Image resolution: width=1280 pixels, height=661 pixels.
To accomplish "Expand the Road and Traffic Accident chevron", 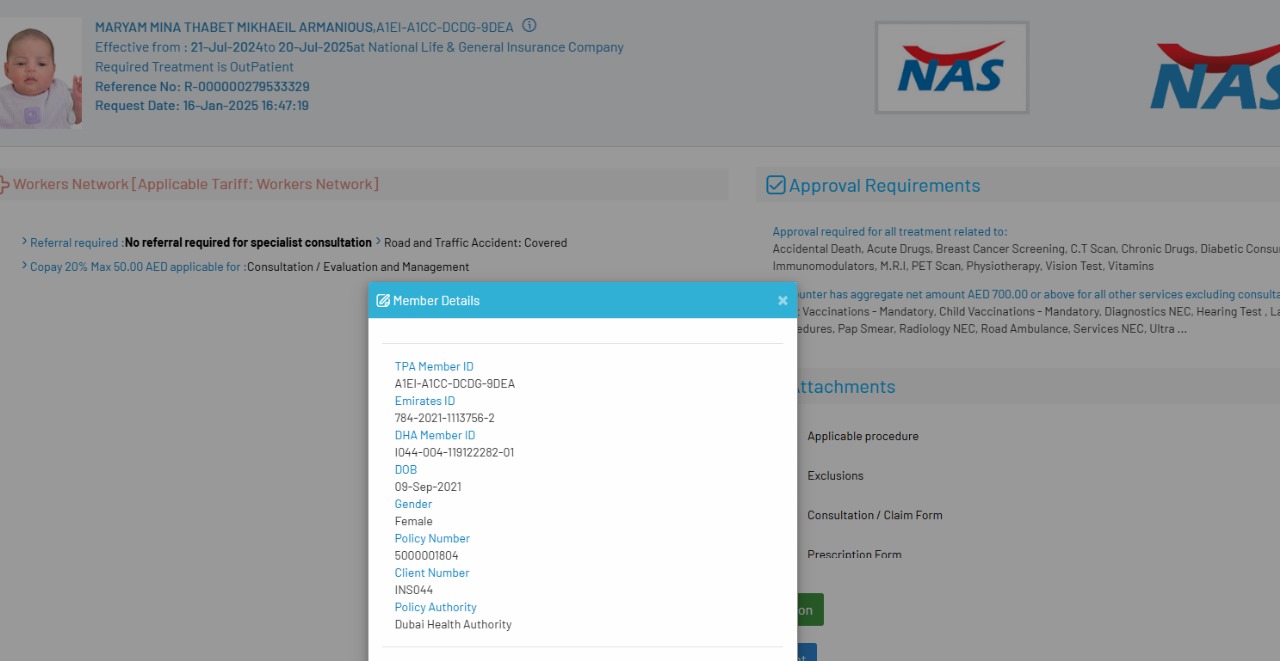I will [378, 241].
